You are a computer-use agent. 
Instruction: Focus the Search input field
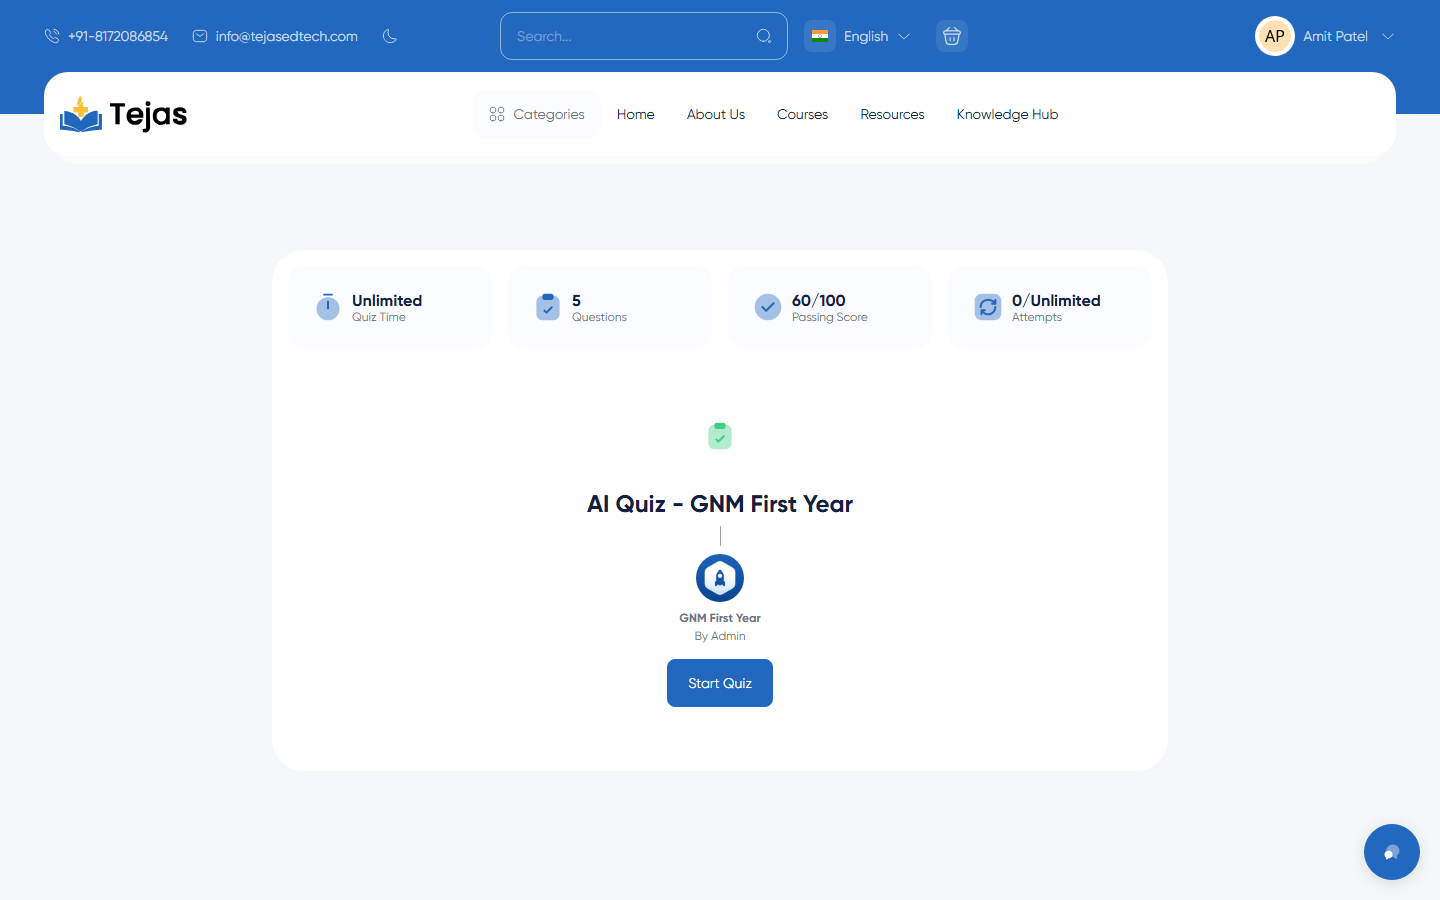pyautogui.click(x=644, y=36)
